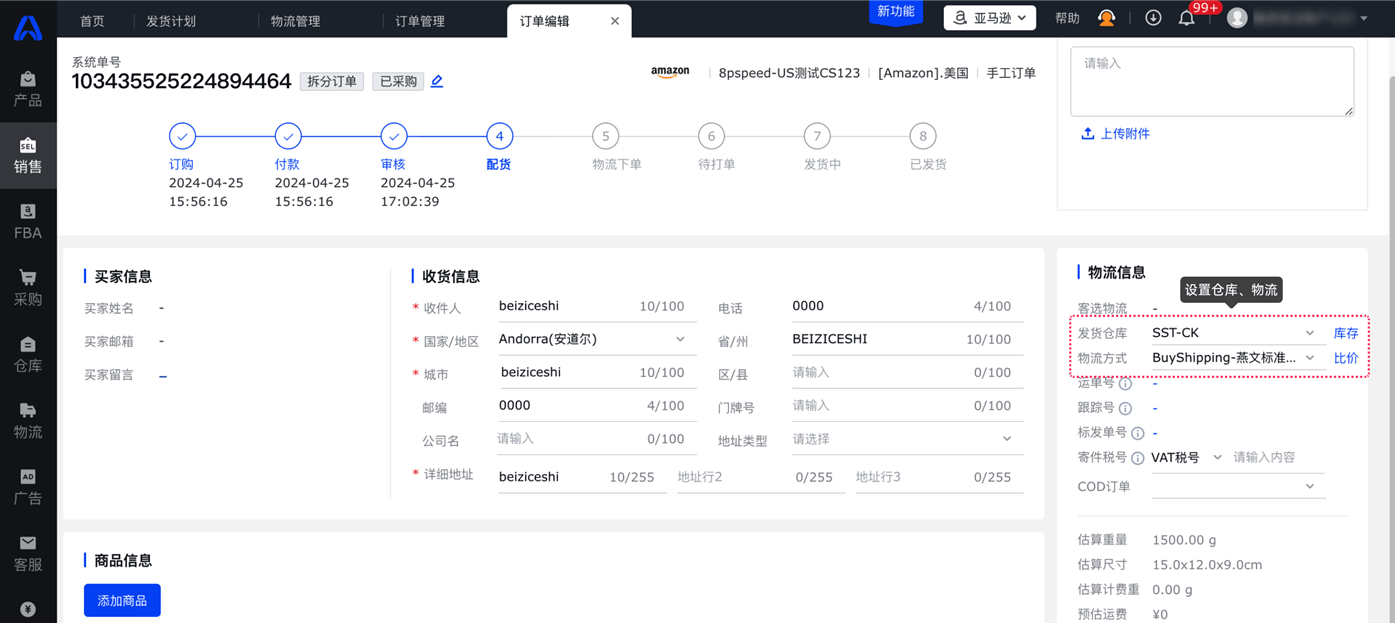
Task: Click the info icon next to 运单号
Action: [x=1125, y=384]
